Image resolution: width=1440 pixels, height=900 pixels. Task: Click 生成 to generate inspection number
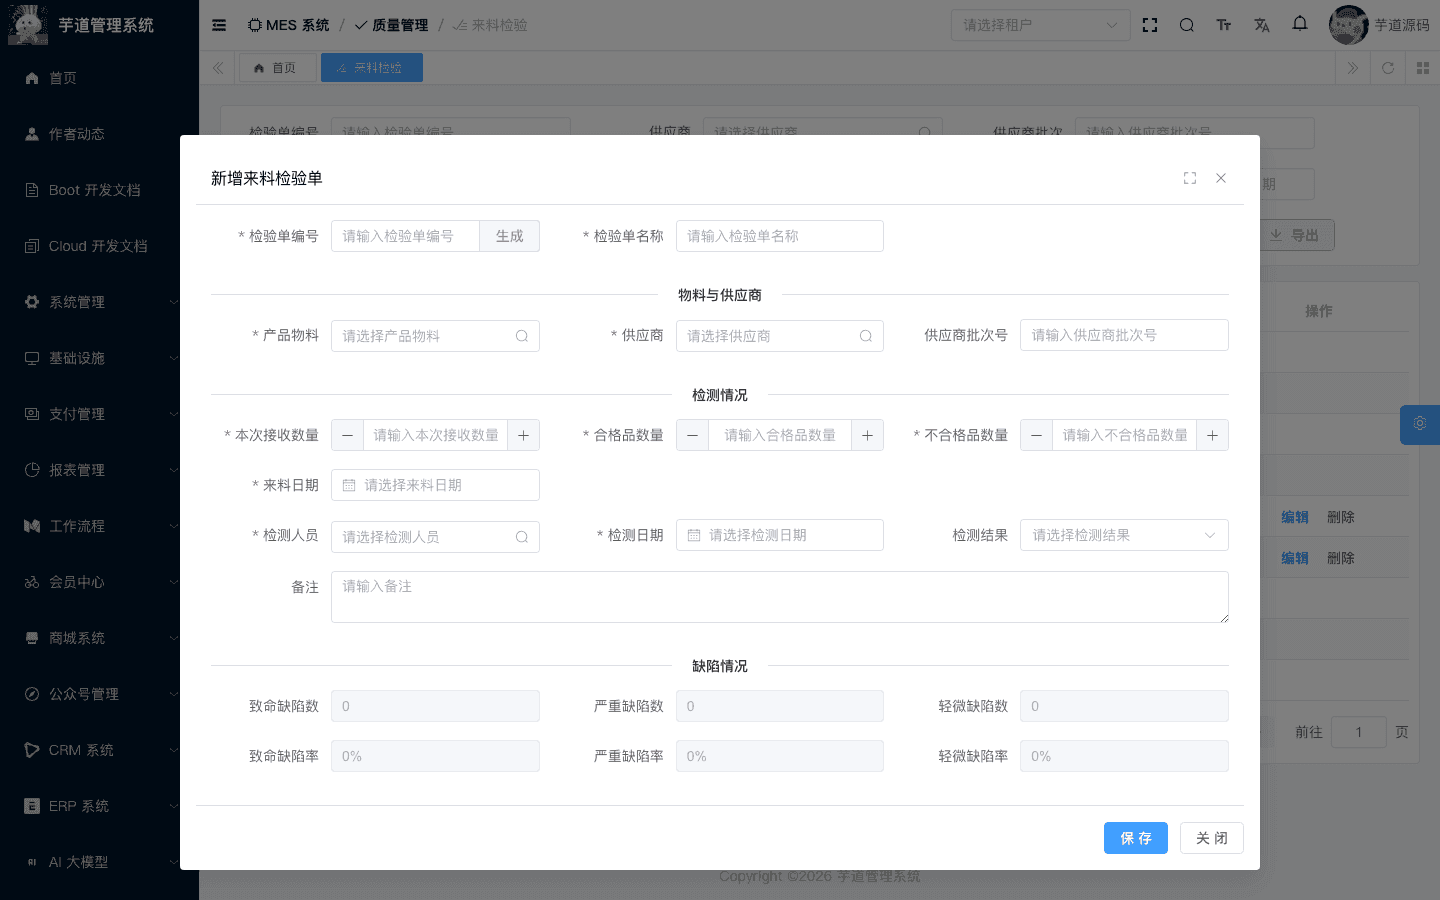pos(509,236)
